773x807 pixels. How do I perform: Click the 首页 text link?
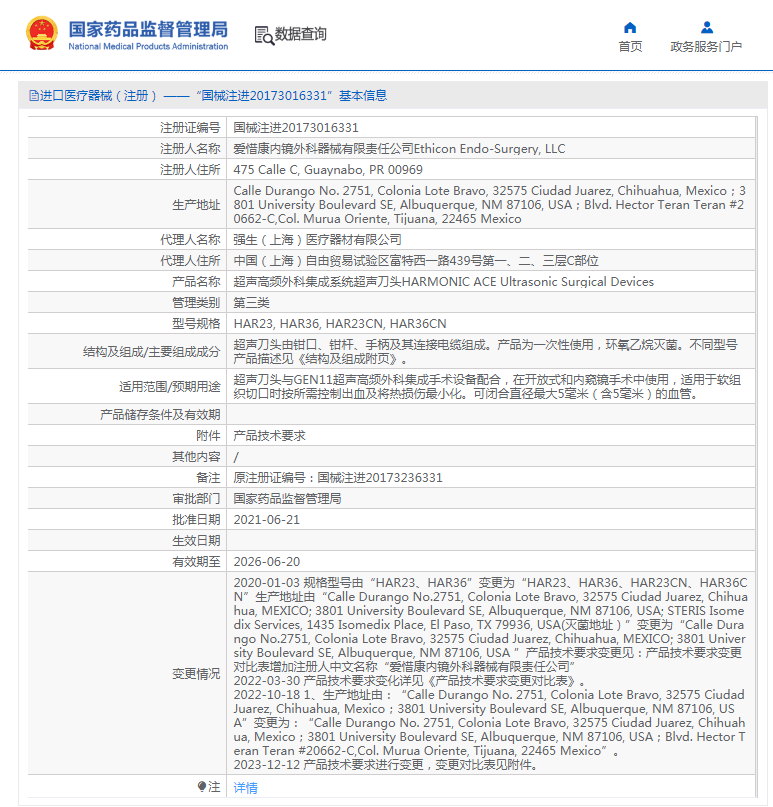630,47
